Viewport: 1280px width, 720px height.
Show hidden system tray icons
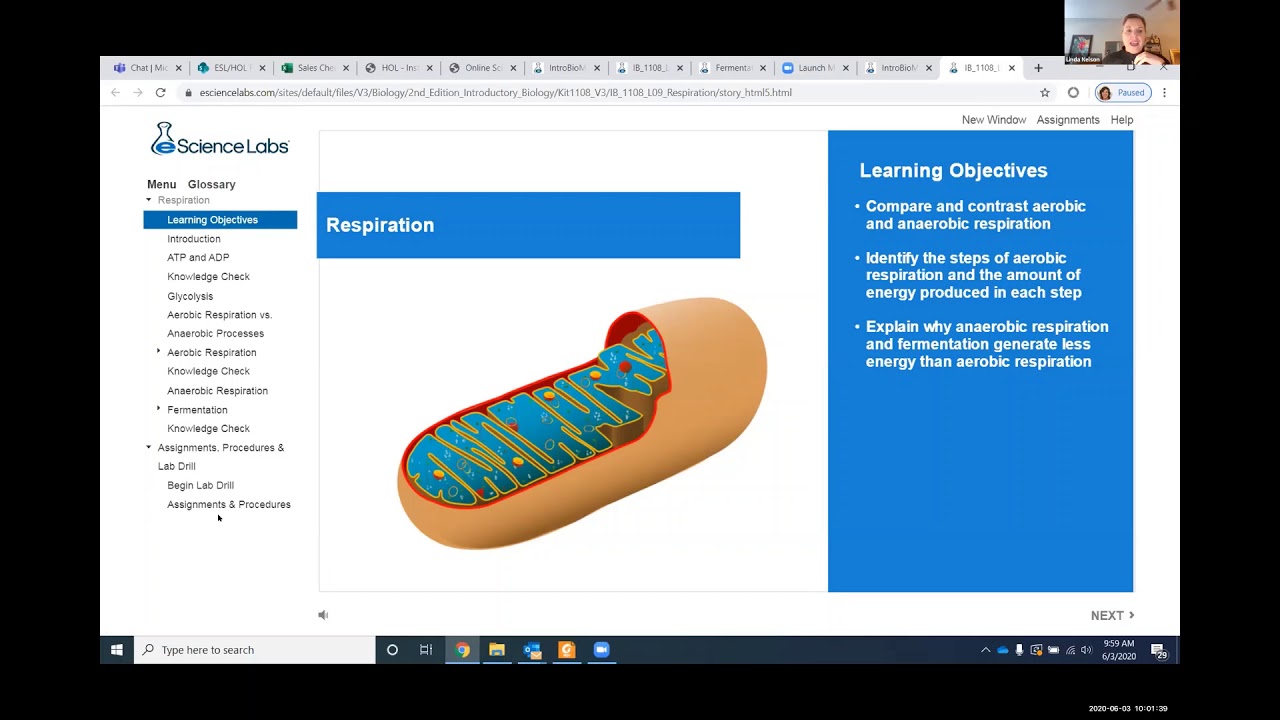pyautogui.click(x=985, y=650)
